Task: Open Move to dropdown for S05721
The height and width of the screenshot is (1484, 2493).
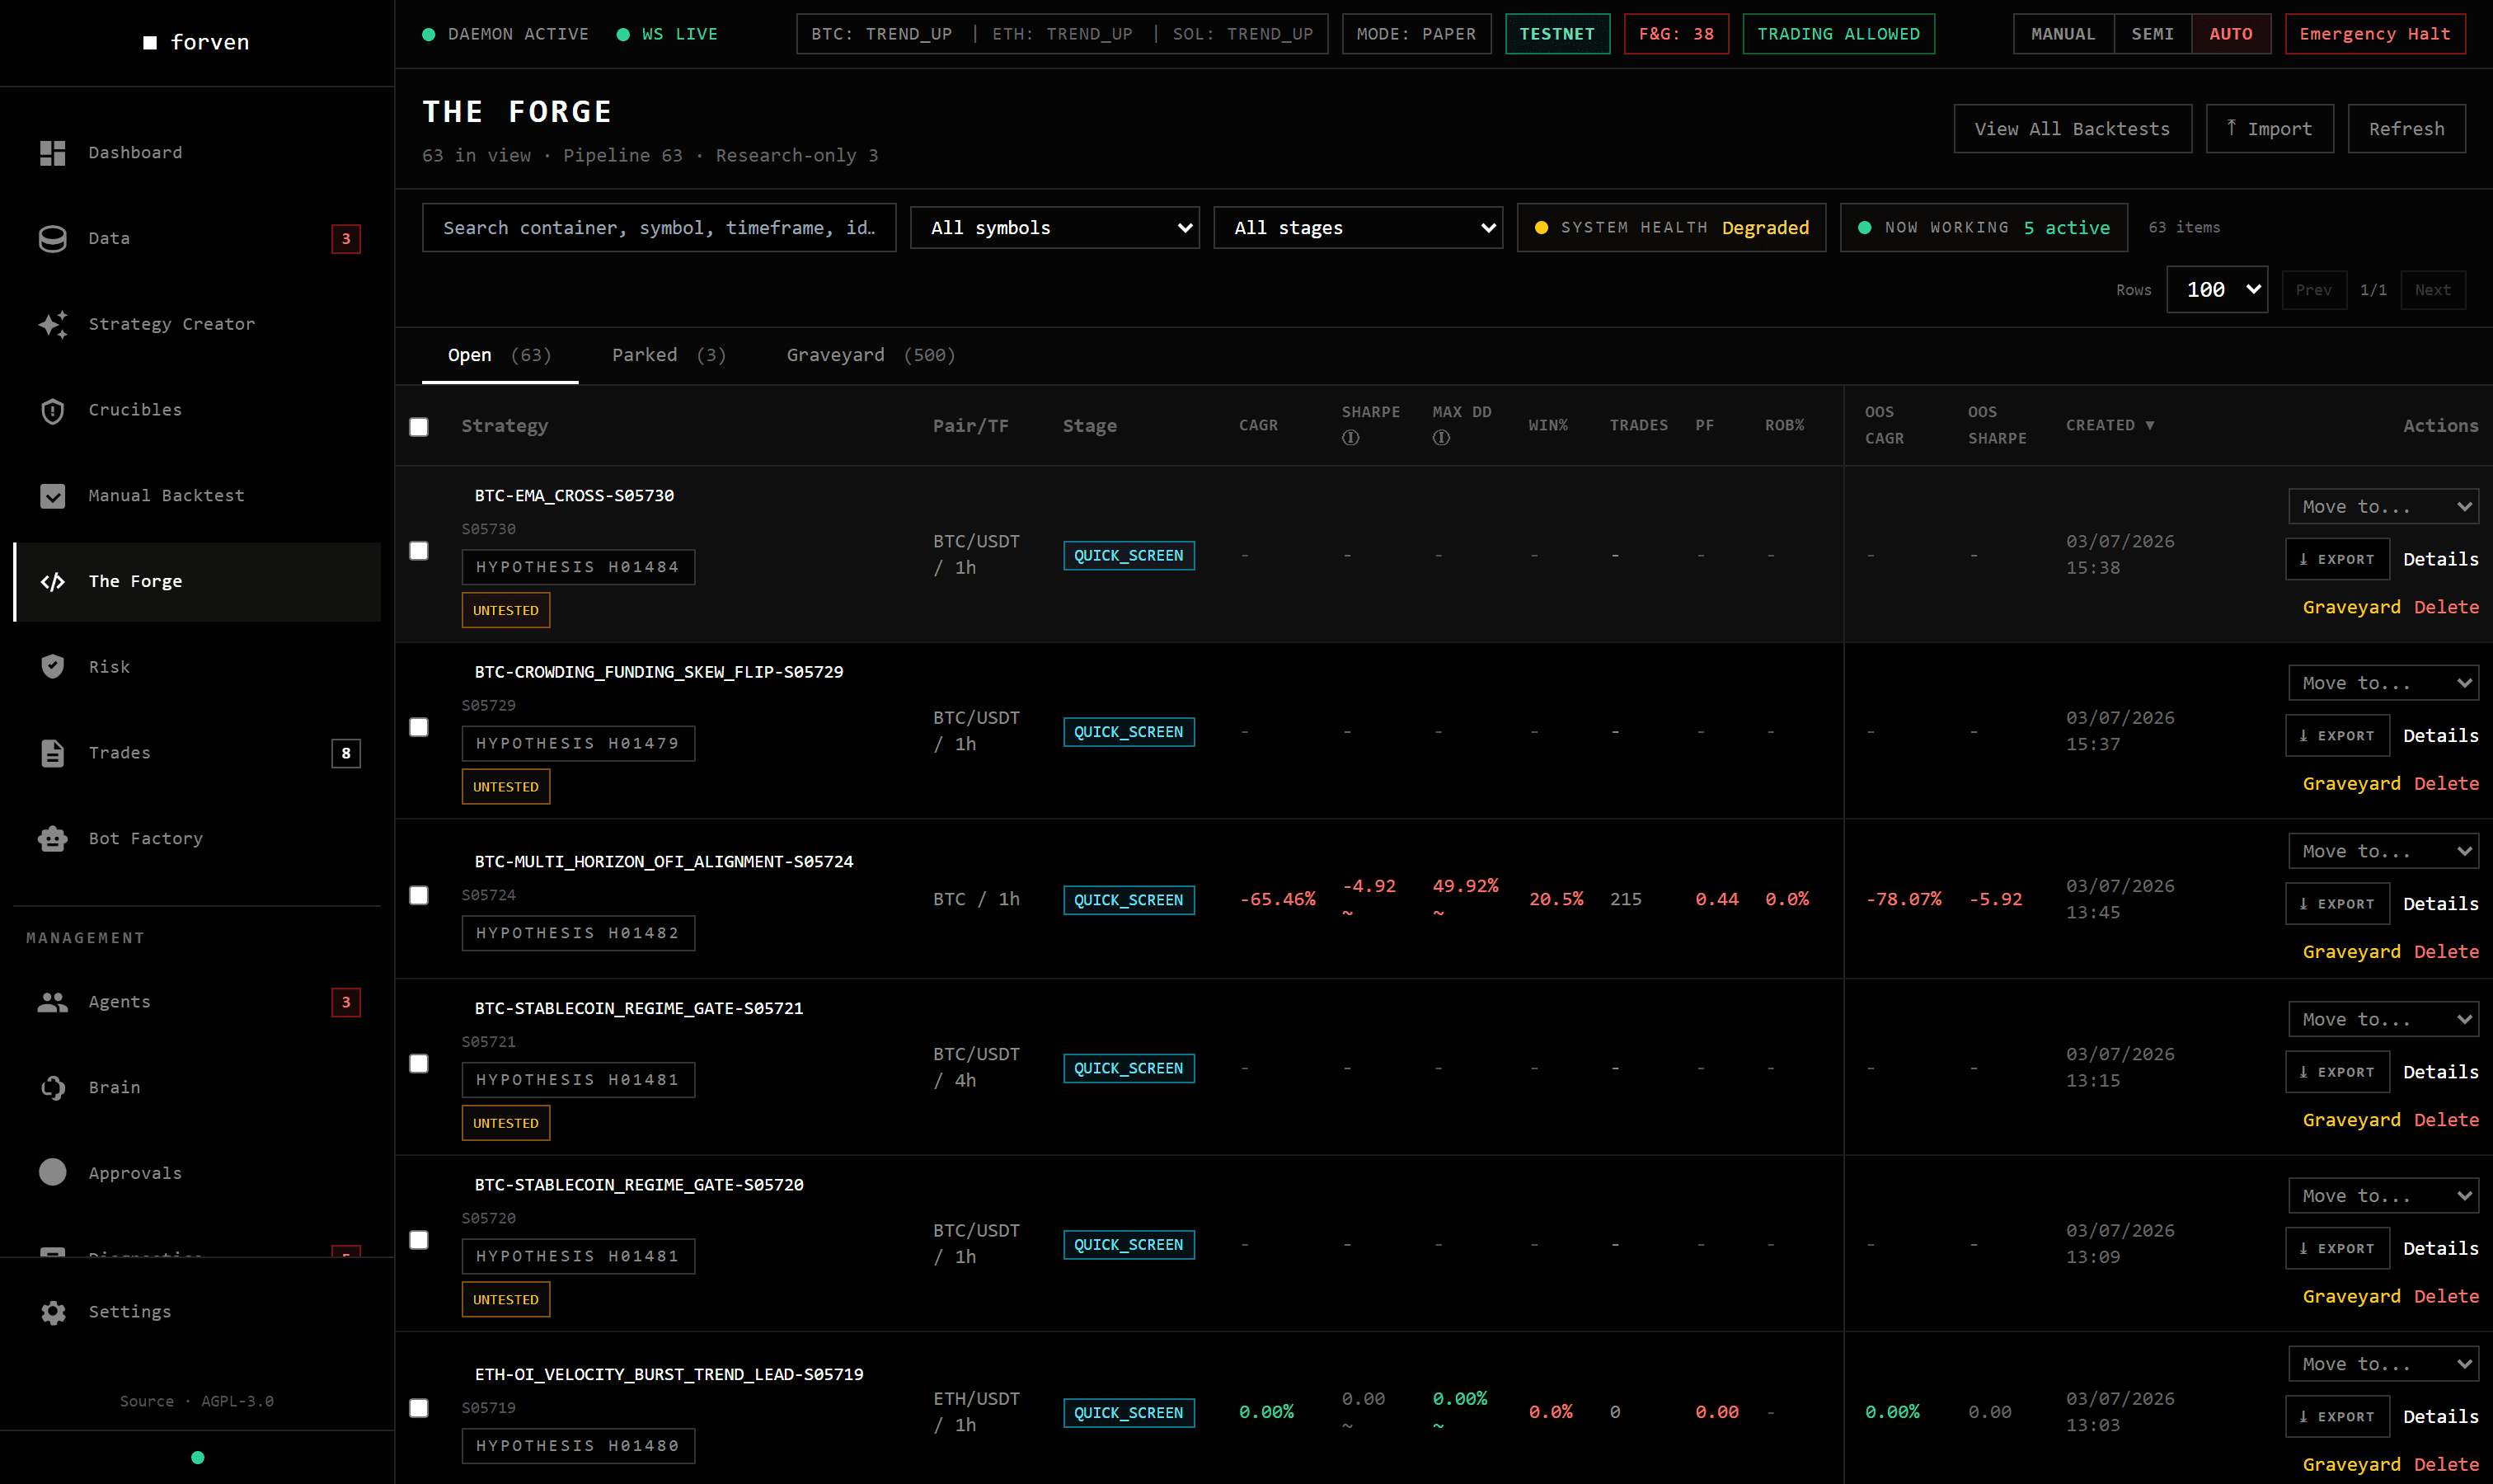Action: tap(2383, 1019)
